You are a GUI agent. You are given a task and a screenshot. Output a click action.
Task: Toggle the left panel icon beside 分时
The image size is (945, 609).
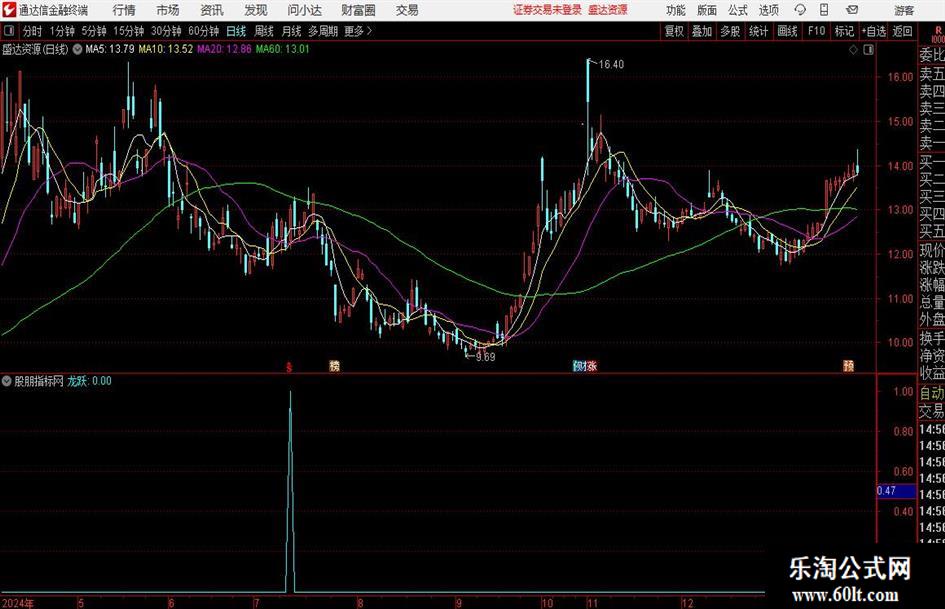[9, 31]
